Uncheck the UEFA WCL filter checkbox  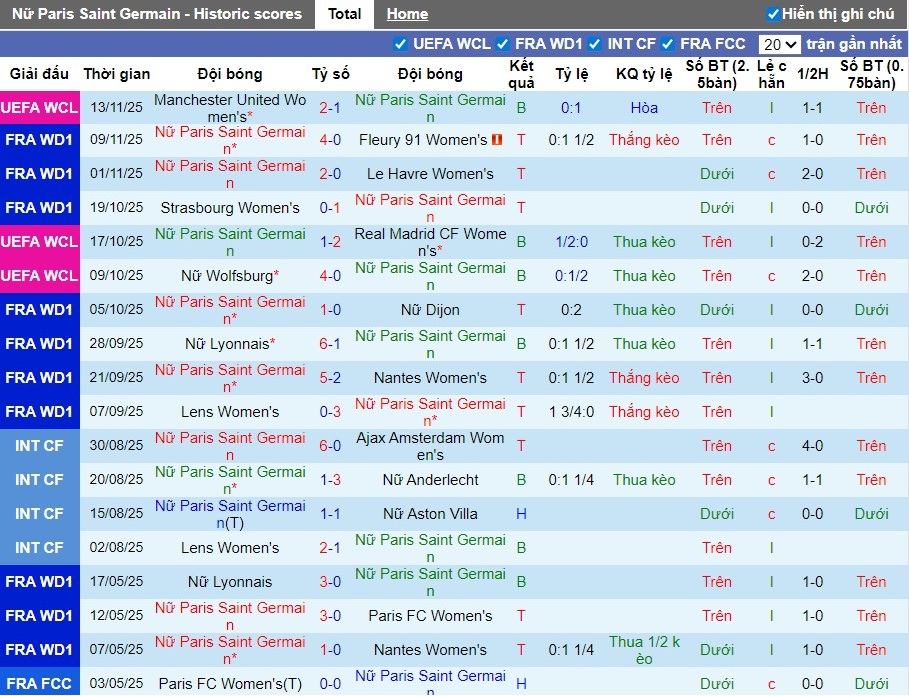[401, 44]
